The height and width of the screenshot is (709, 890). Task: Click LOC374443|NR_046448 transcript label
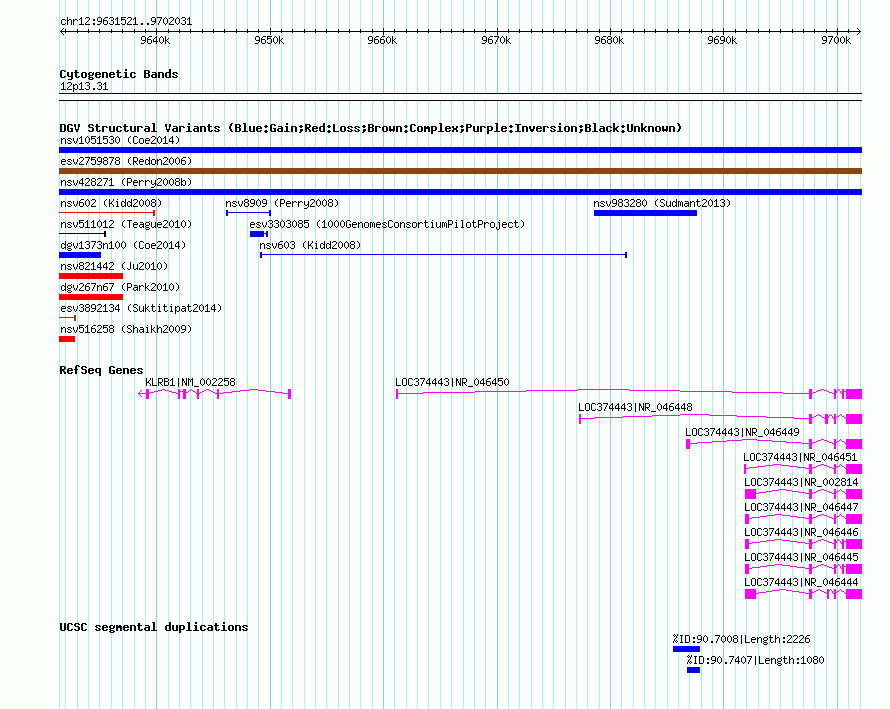click(x=635, y=407)
